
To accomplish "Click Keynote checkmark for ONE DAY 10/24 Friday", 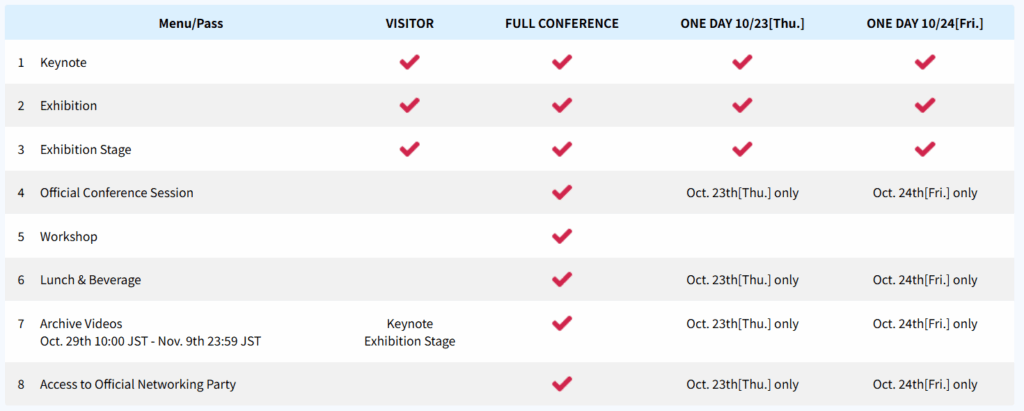I will [925, 62].
